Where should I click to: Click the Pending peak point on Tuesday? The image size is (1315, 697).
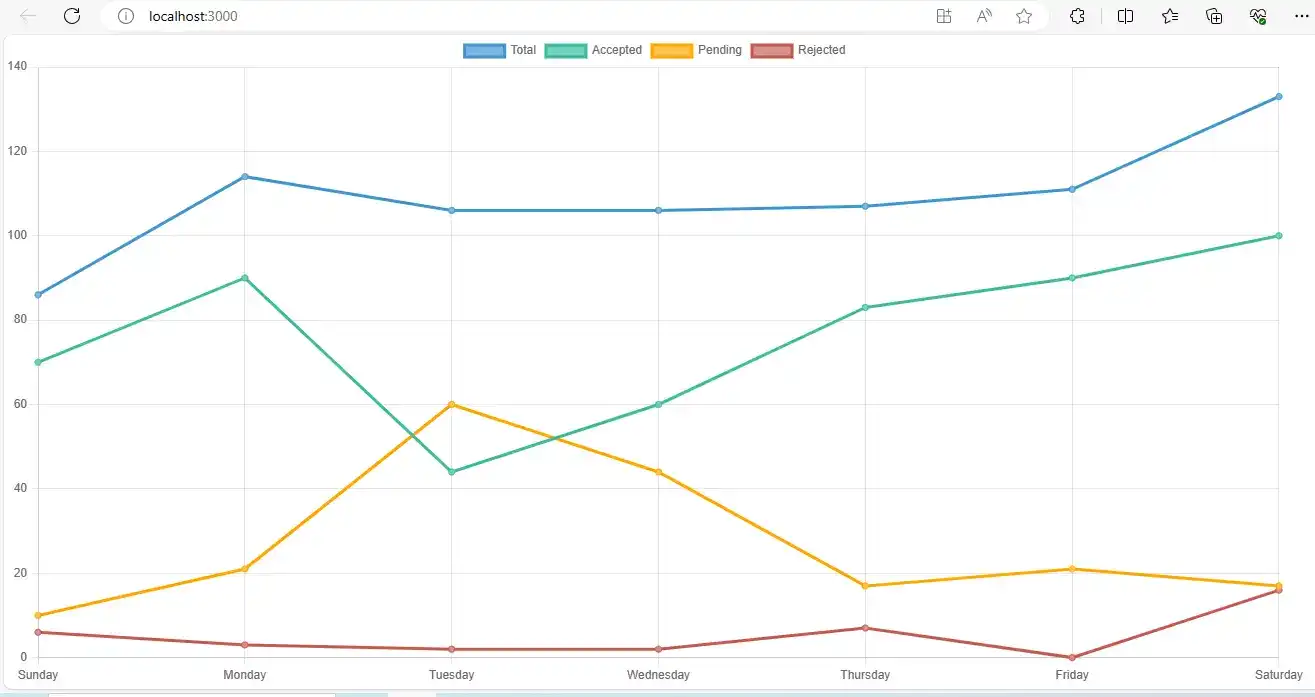(452, 404)
